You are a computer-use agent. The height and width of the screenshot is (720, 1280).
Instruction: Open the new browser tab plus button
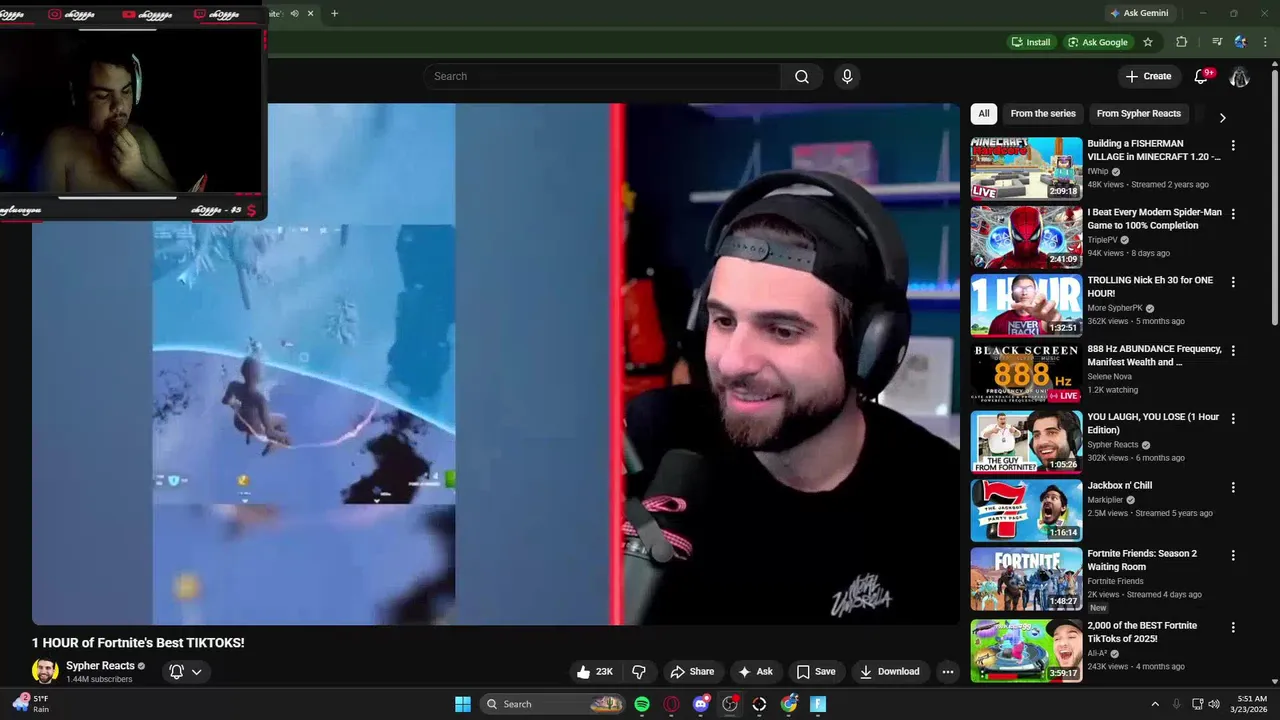click(334, 13)
